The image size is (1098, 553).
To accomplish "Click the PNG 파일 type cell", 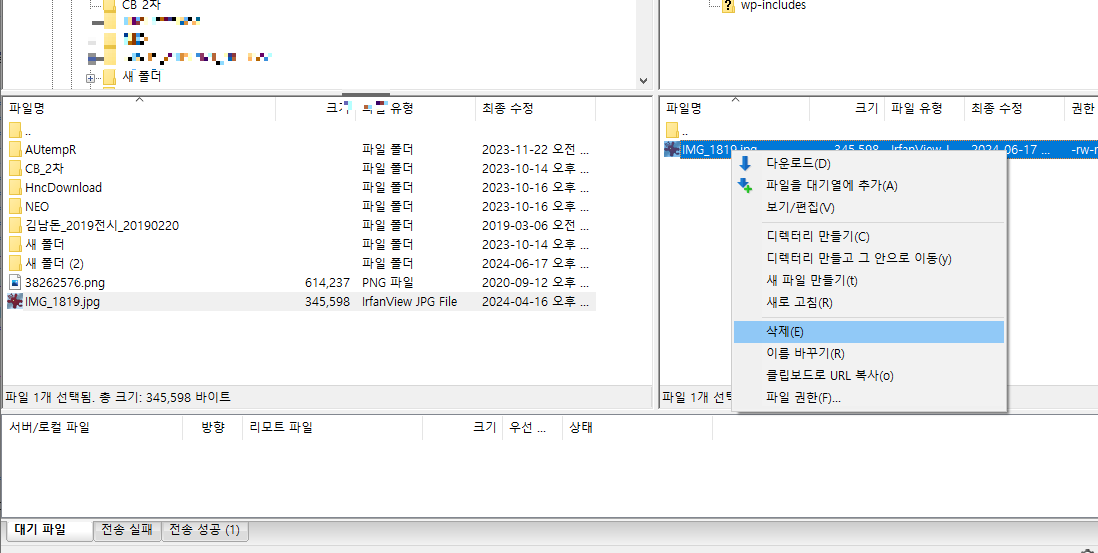I will coord(387,283).
